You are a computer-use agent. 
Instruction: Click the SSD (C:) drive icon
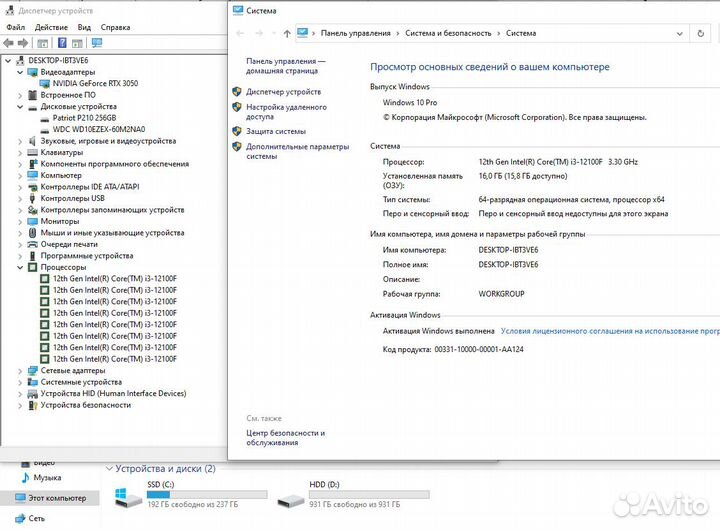coord(128,497)
